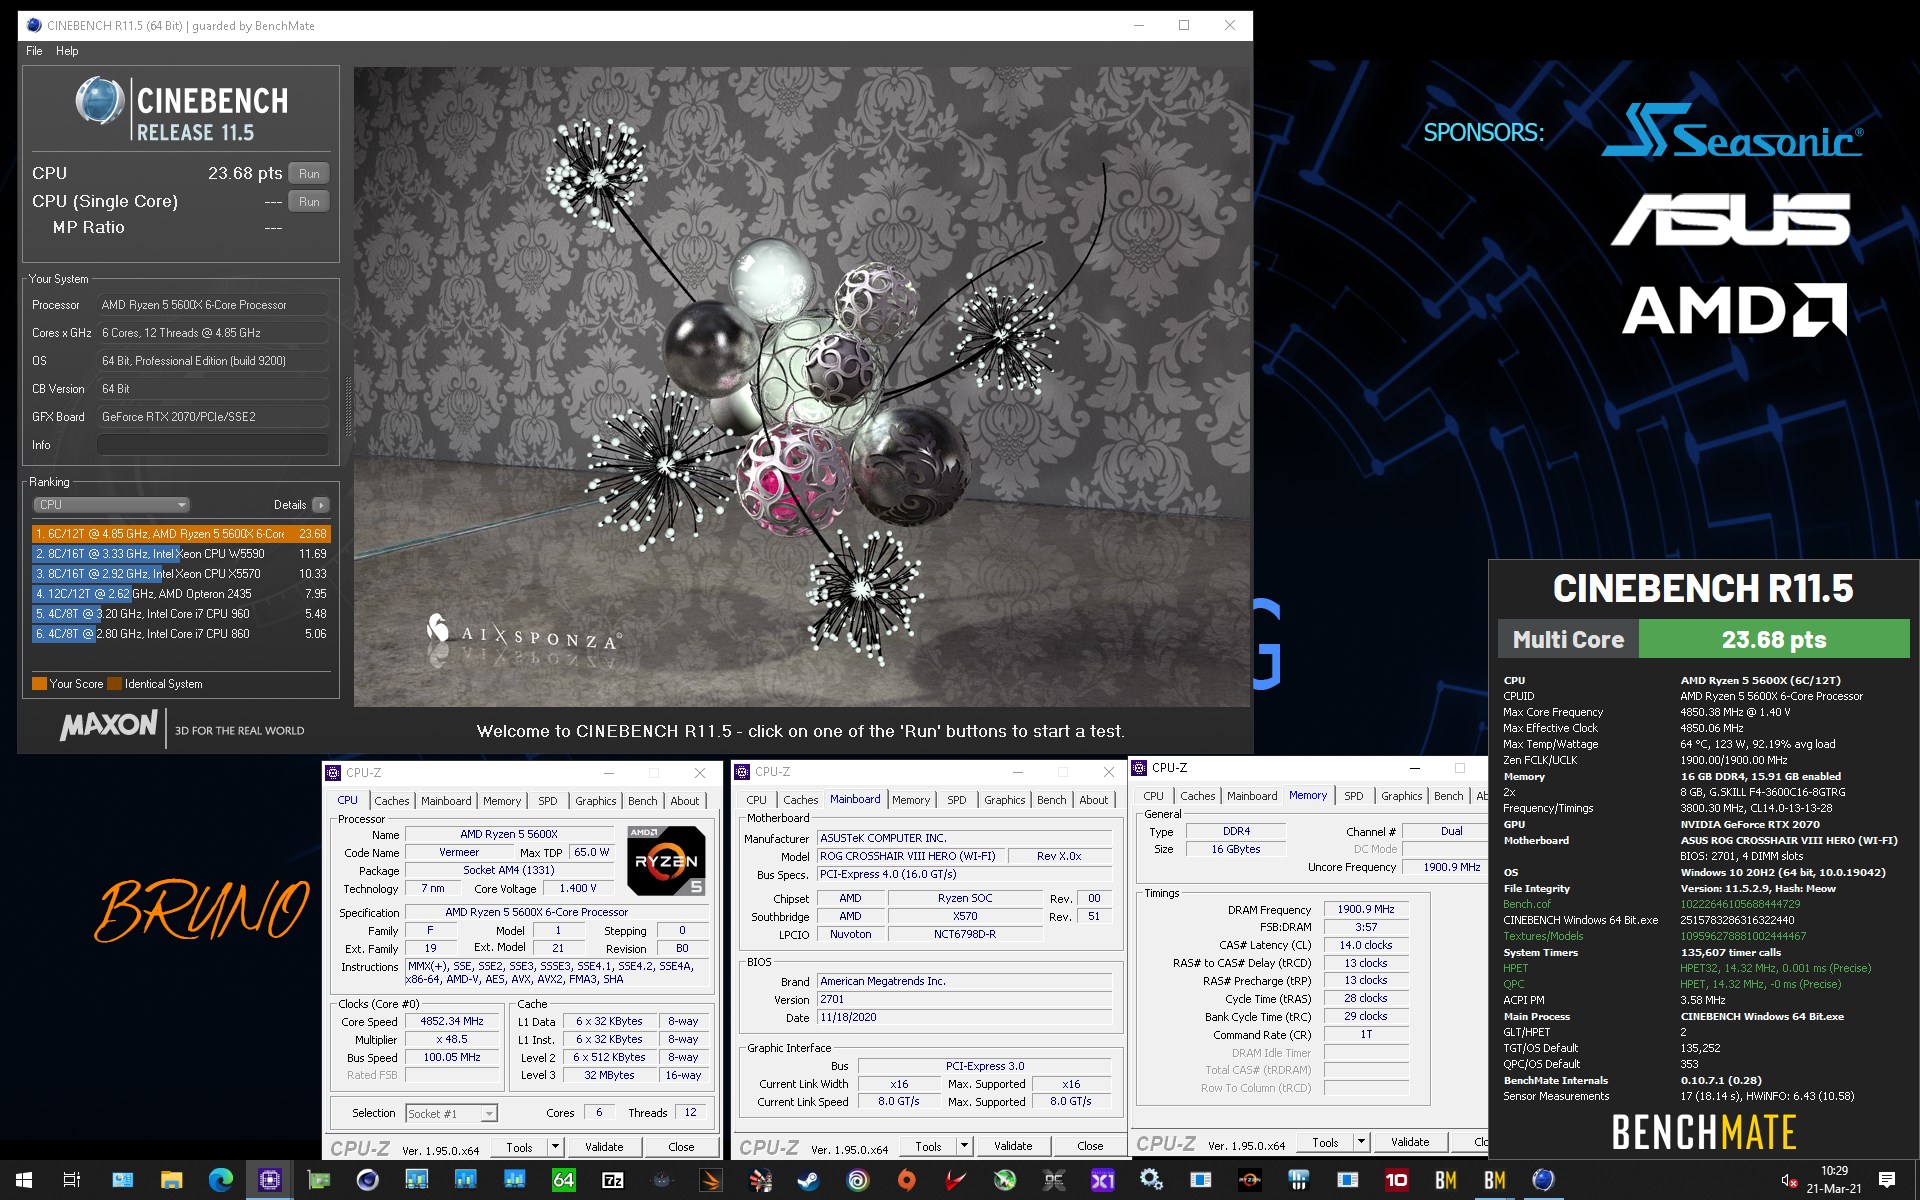Run the CPU (Single Core) test

[309, 201]
